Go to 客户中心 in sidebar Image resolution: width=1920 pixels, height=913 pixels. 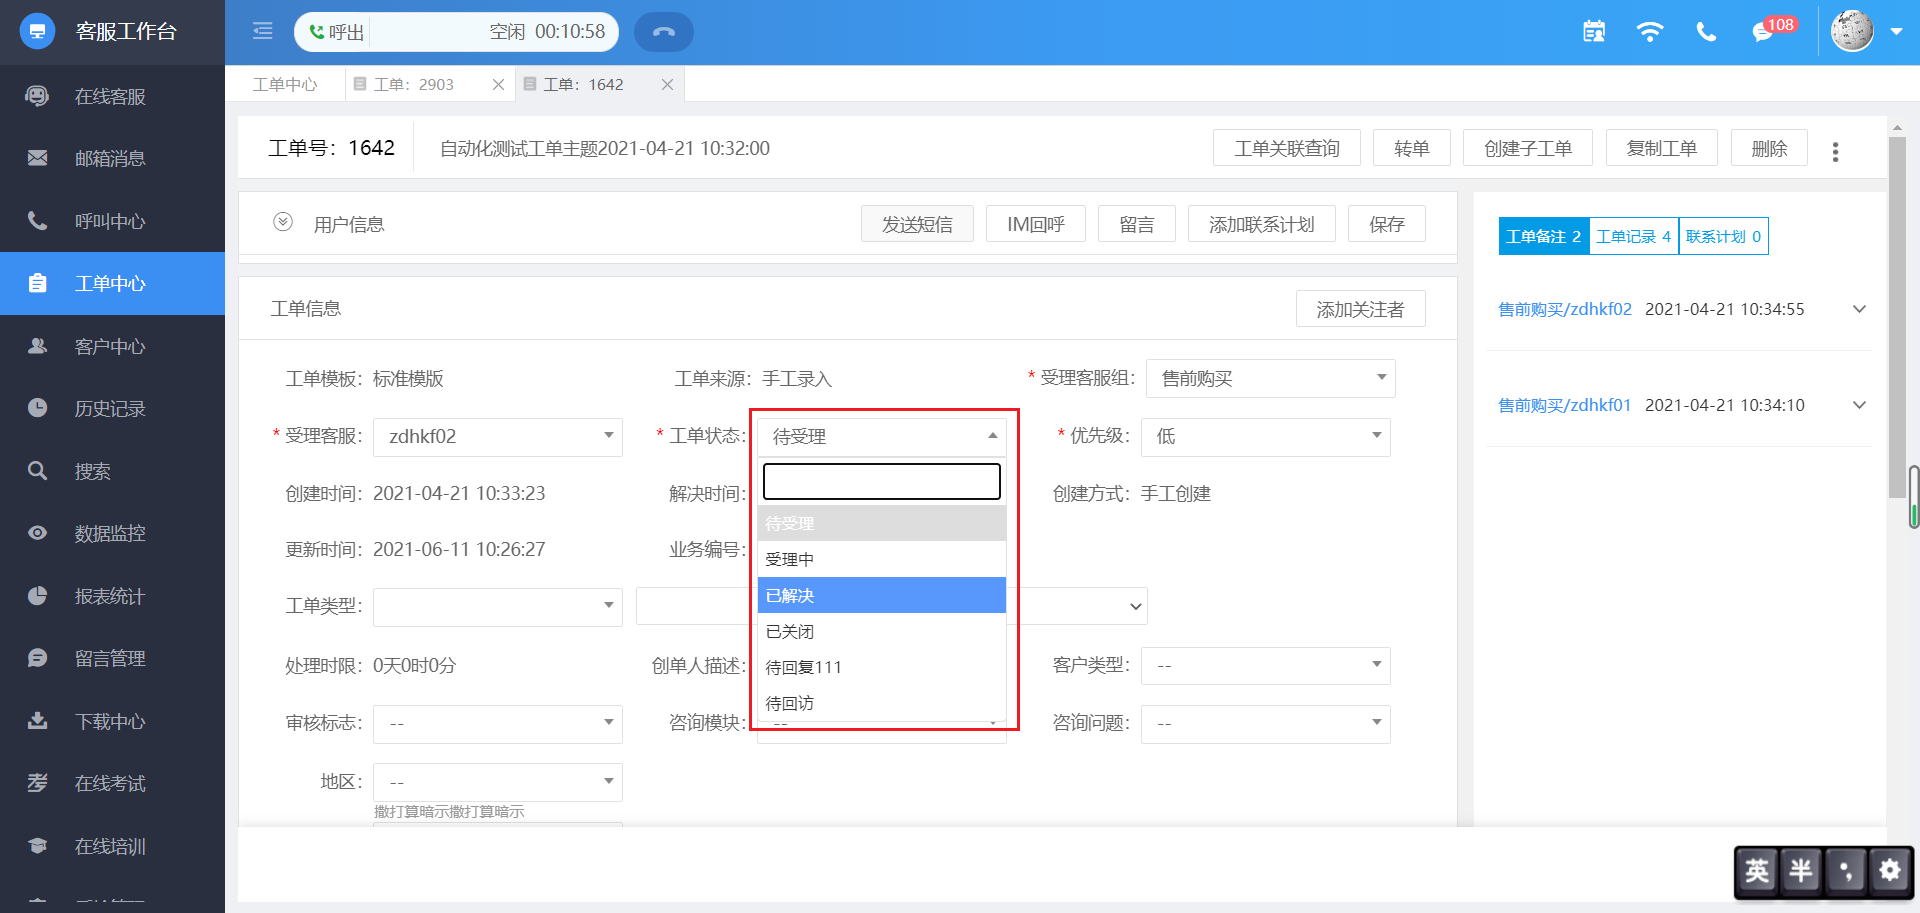point(110,347)
